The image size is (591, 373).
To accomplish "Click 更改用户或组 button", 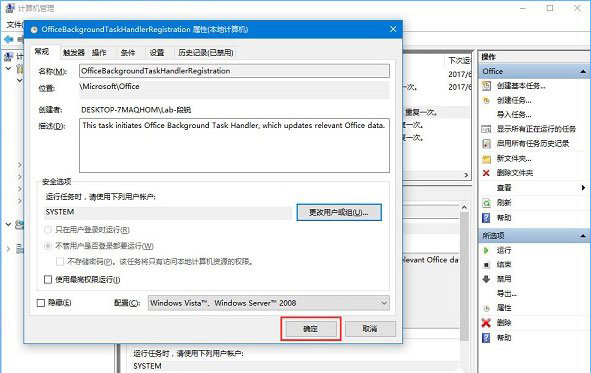I will (339, 212).
